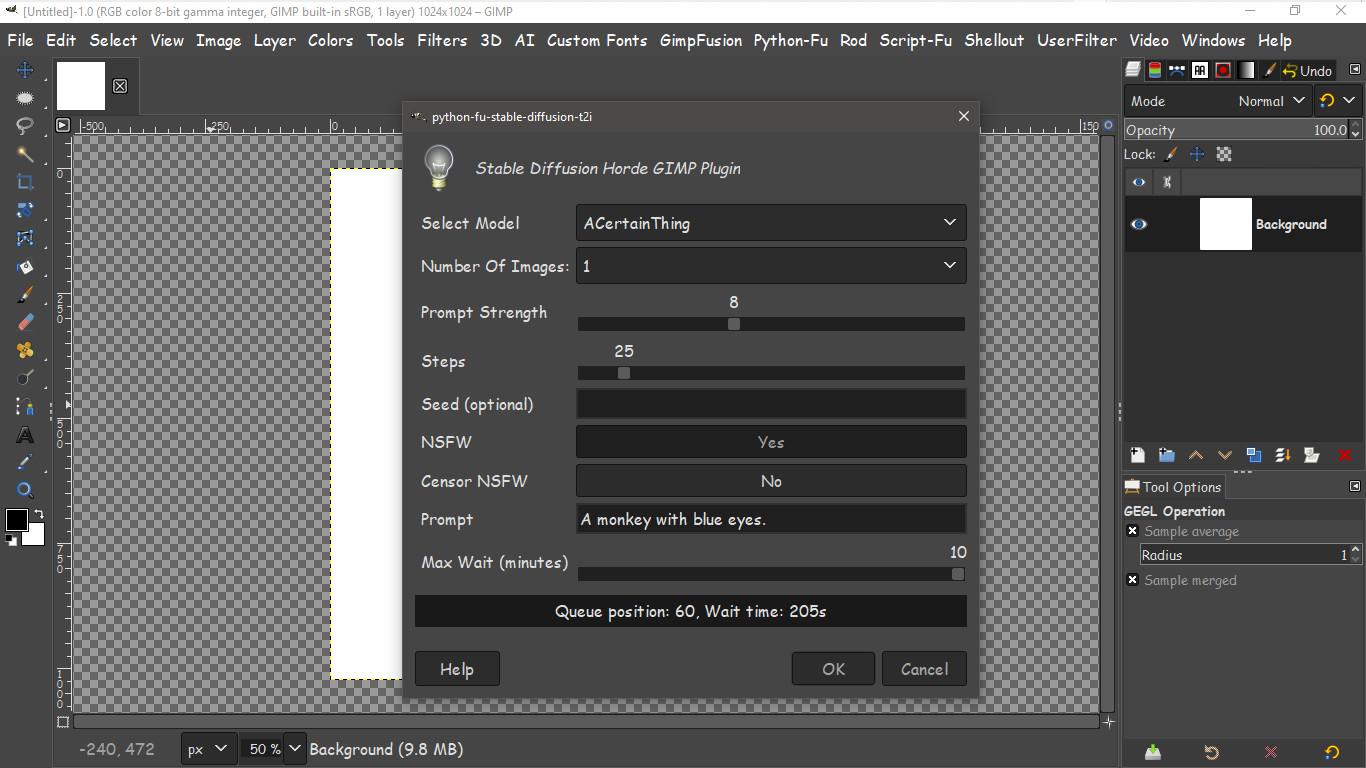Pick the Paintbrush tool
Screen dimensions: 1366x768
[25, 293]
